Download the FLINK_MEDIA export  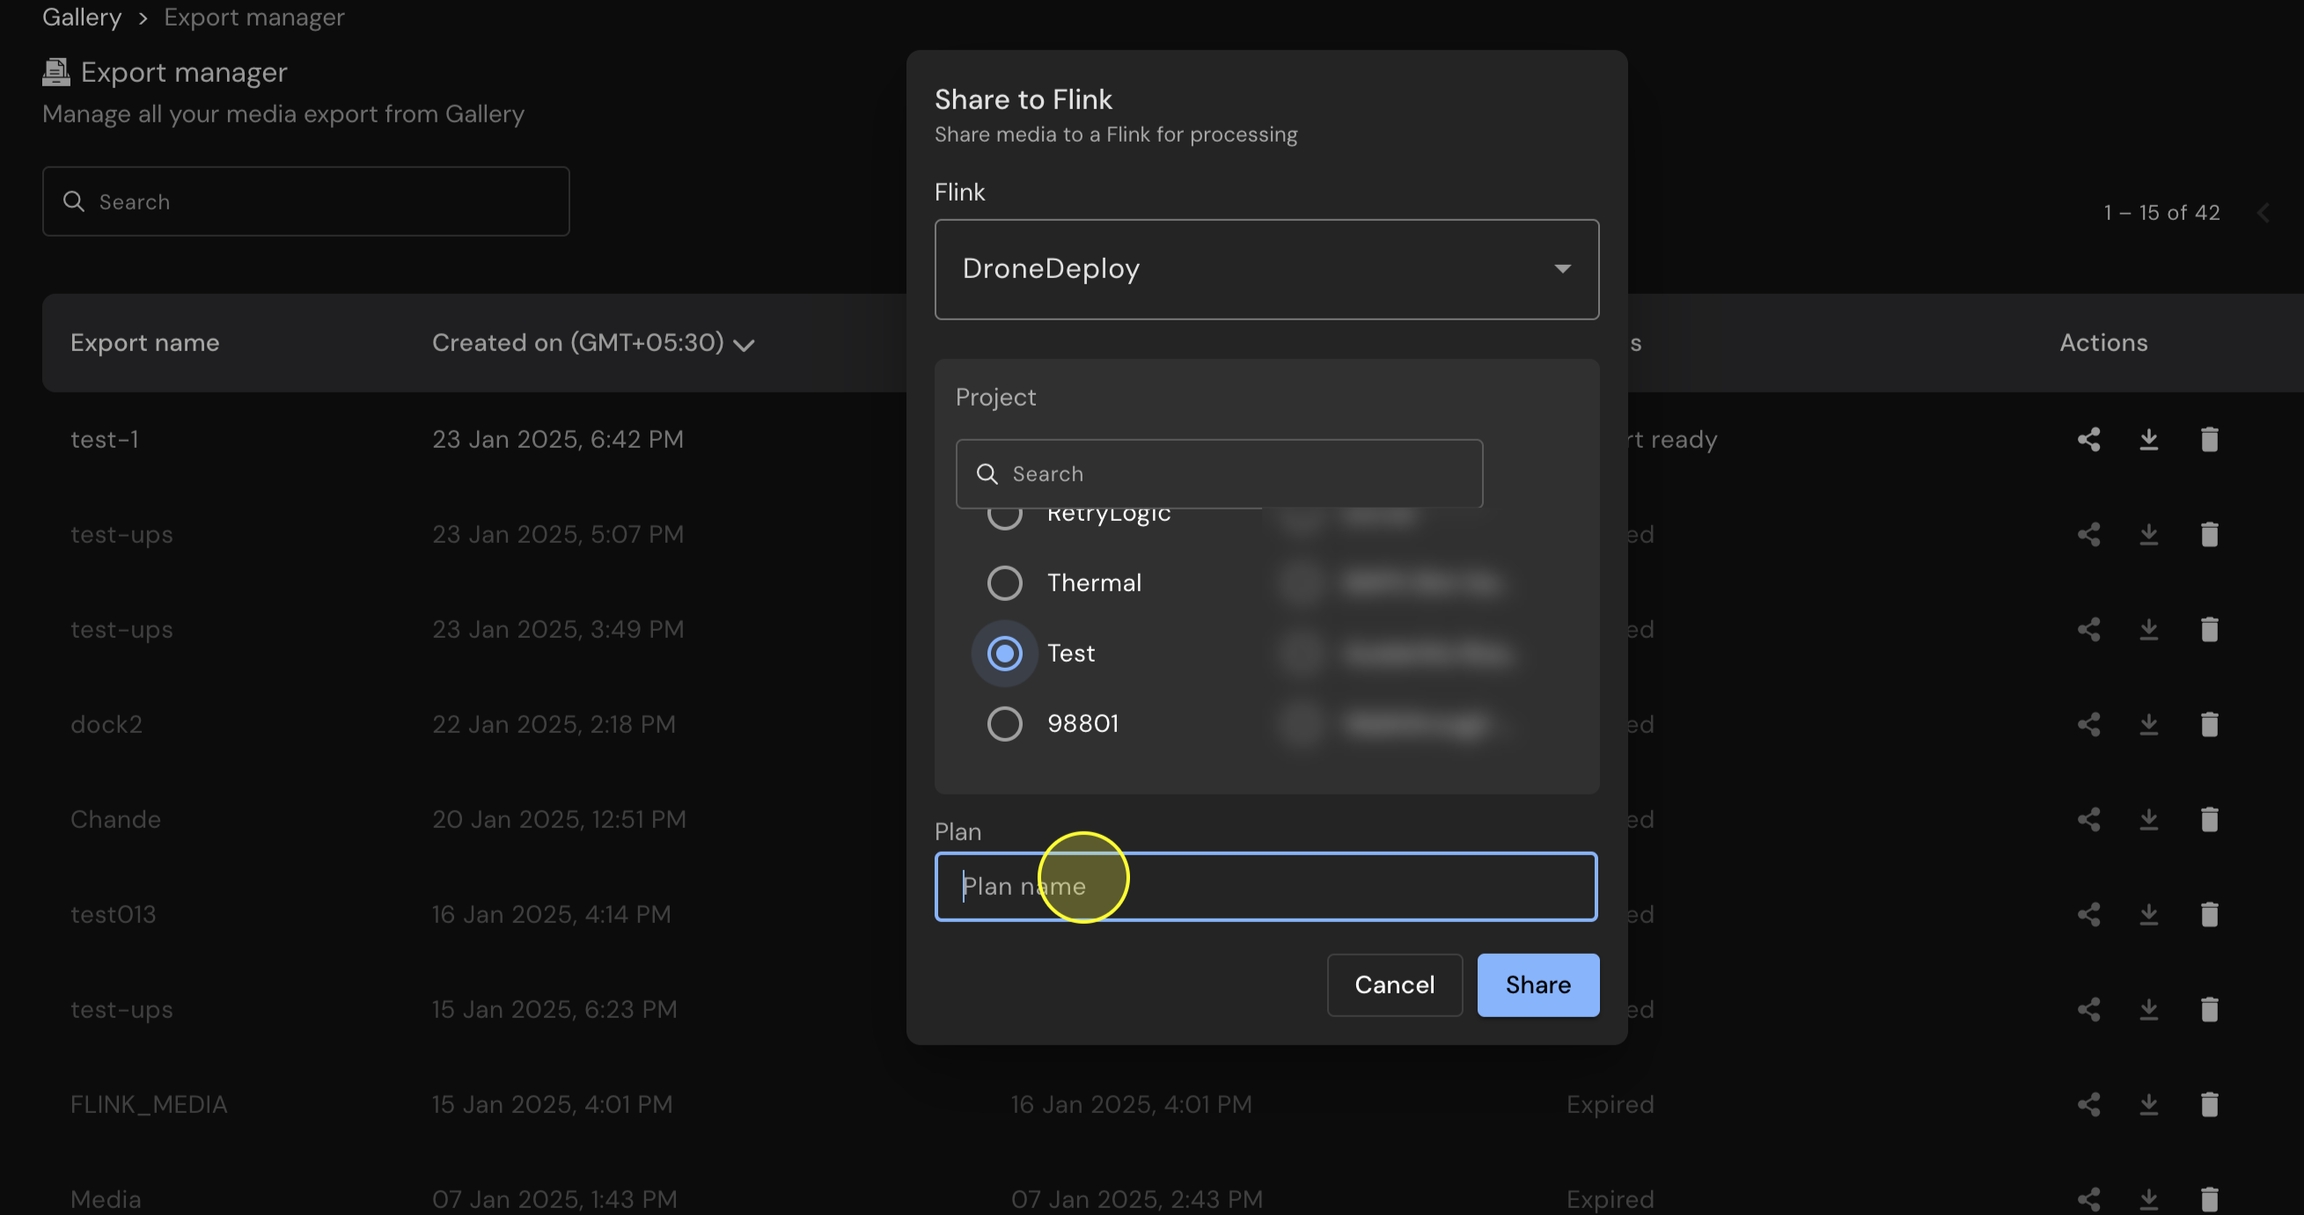(x=2148, y=1104)
